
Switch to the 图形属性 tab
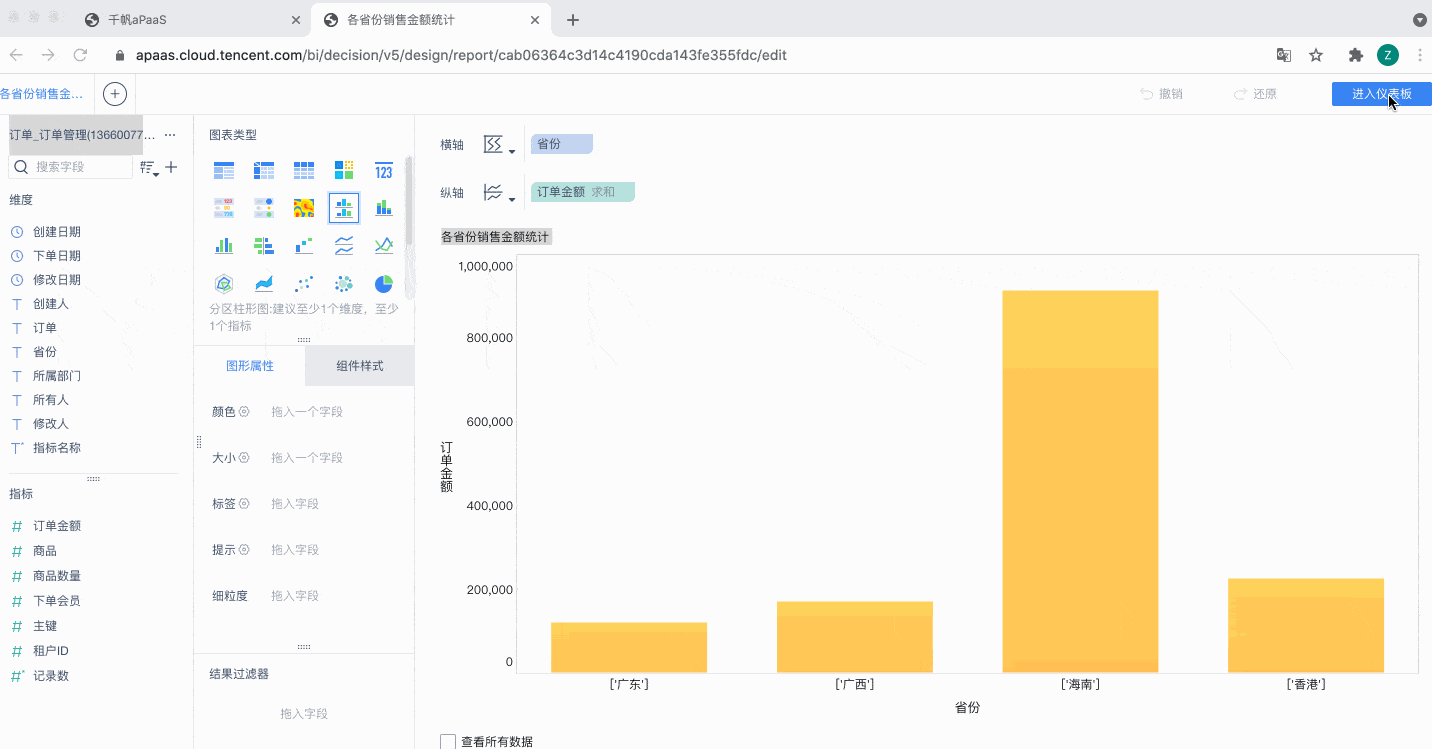point(249,366)
